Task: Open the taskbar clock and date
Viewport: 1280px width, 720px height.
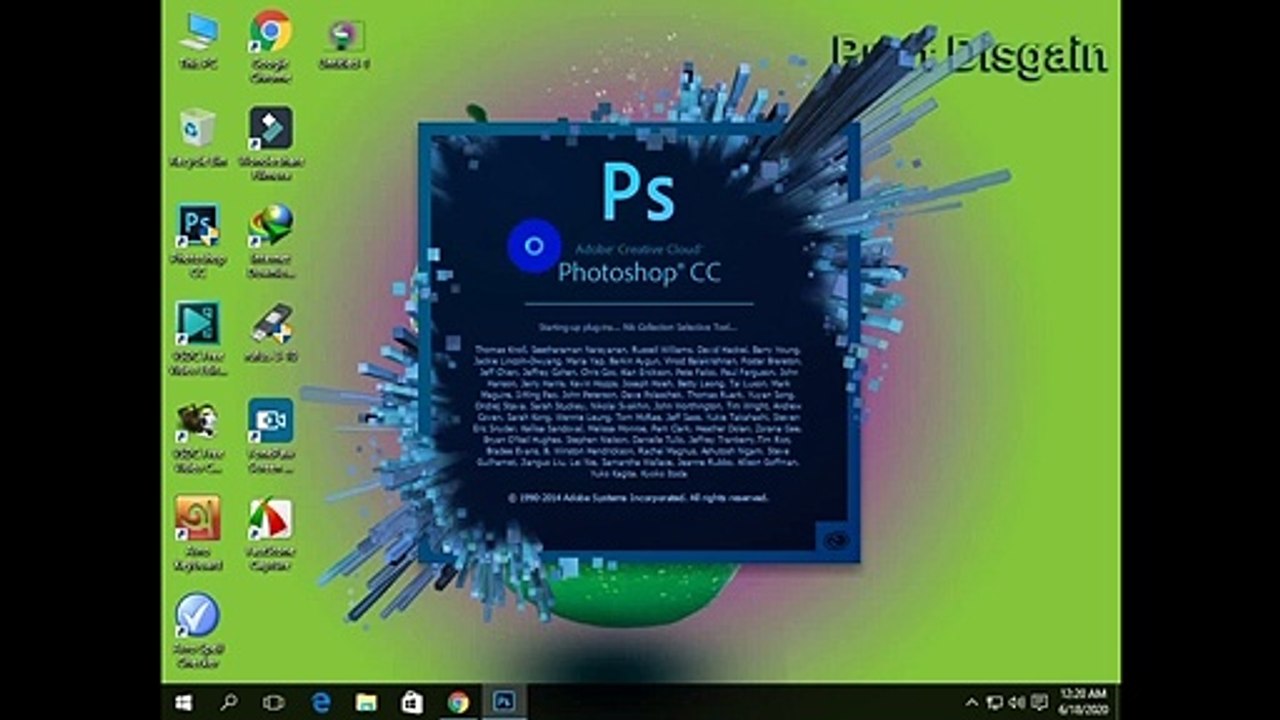Action: coord(1083,702)
